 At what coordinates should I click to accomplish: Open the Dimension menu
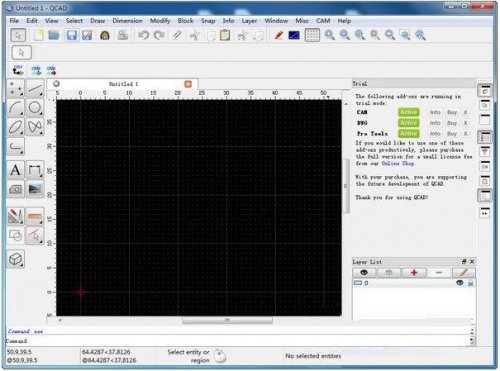[127, 21]
